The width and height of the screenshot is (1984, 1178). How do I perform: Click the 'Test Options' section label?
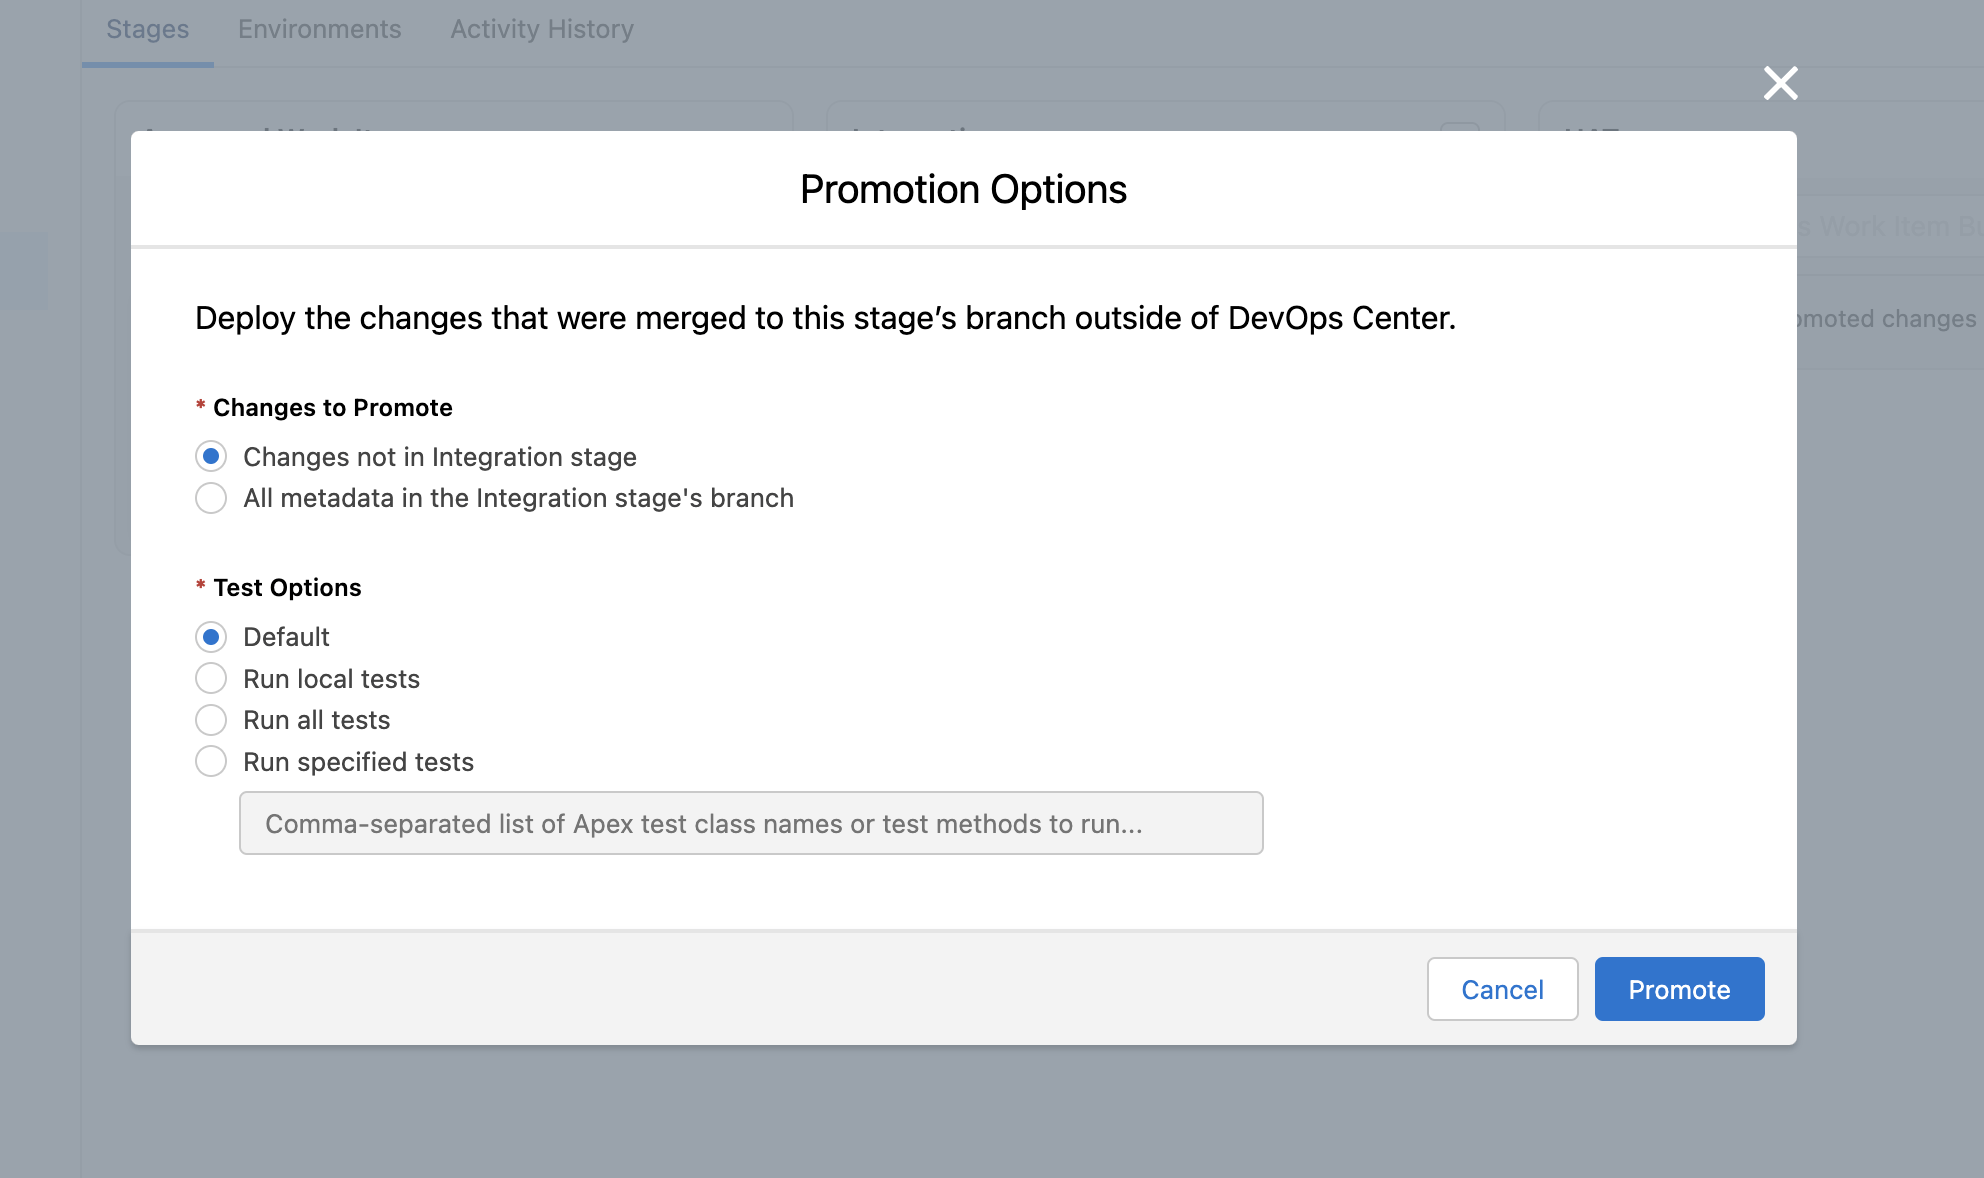tap(288, 588)
